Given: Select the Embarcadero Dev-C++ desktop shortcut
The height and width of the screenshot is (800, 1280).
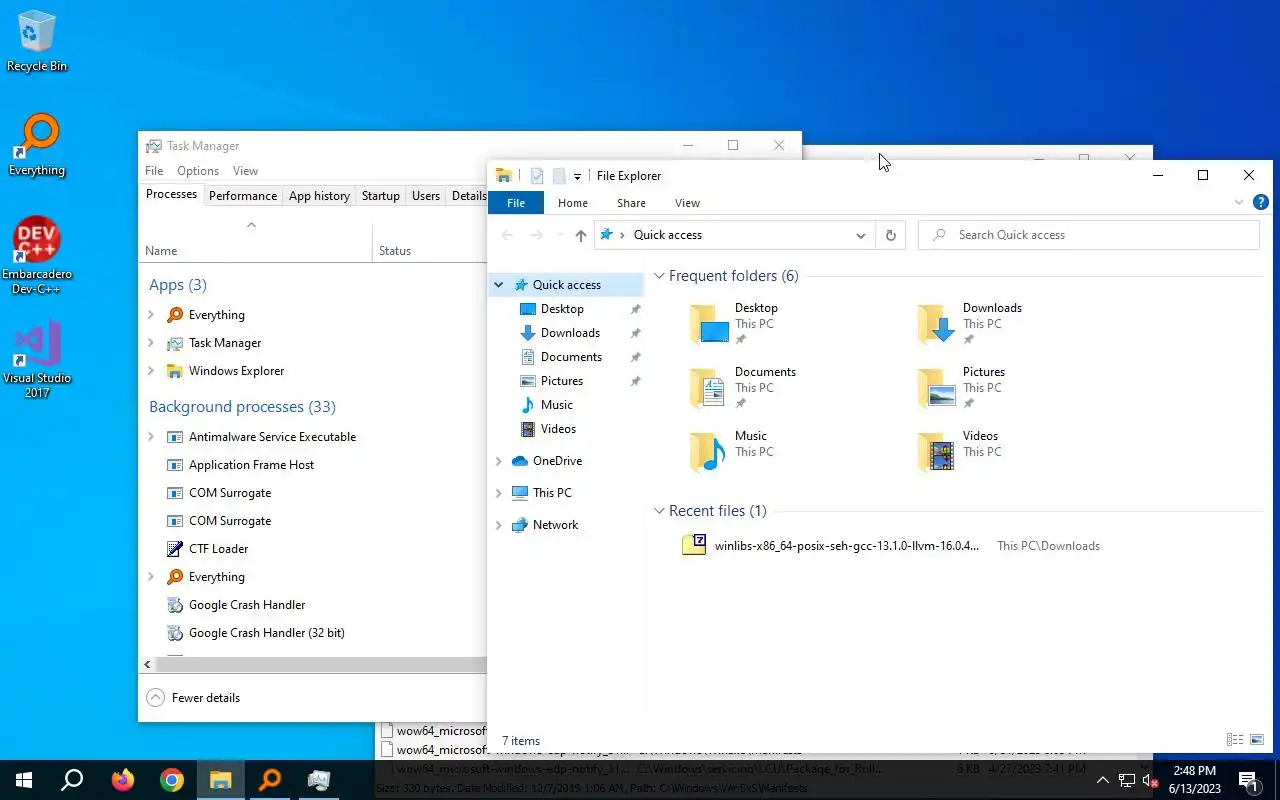Looking at the screenshot, I should click(x=37, y=256).
